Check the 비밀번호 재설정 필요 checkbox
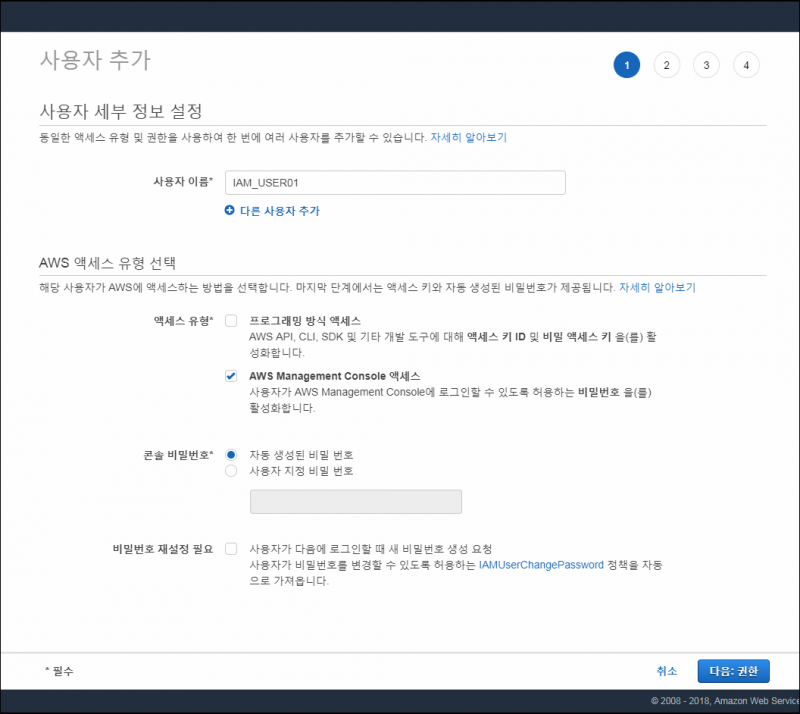 click(x=231, y=549)
